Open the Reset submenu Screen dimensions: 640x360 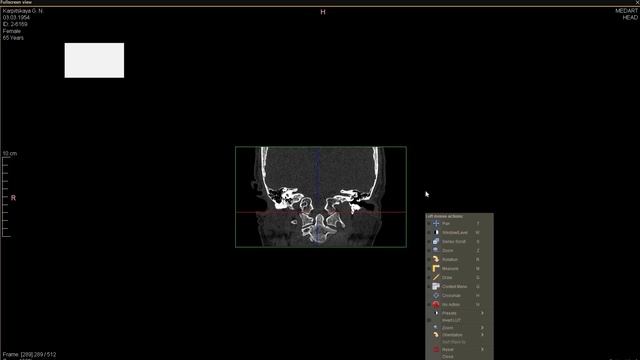click(459, 350)
